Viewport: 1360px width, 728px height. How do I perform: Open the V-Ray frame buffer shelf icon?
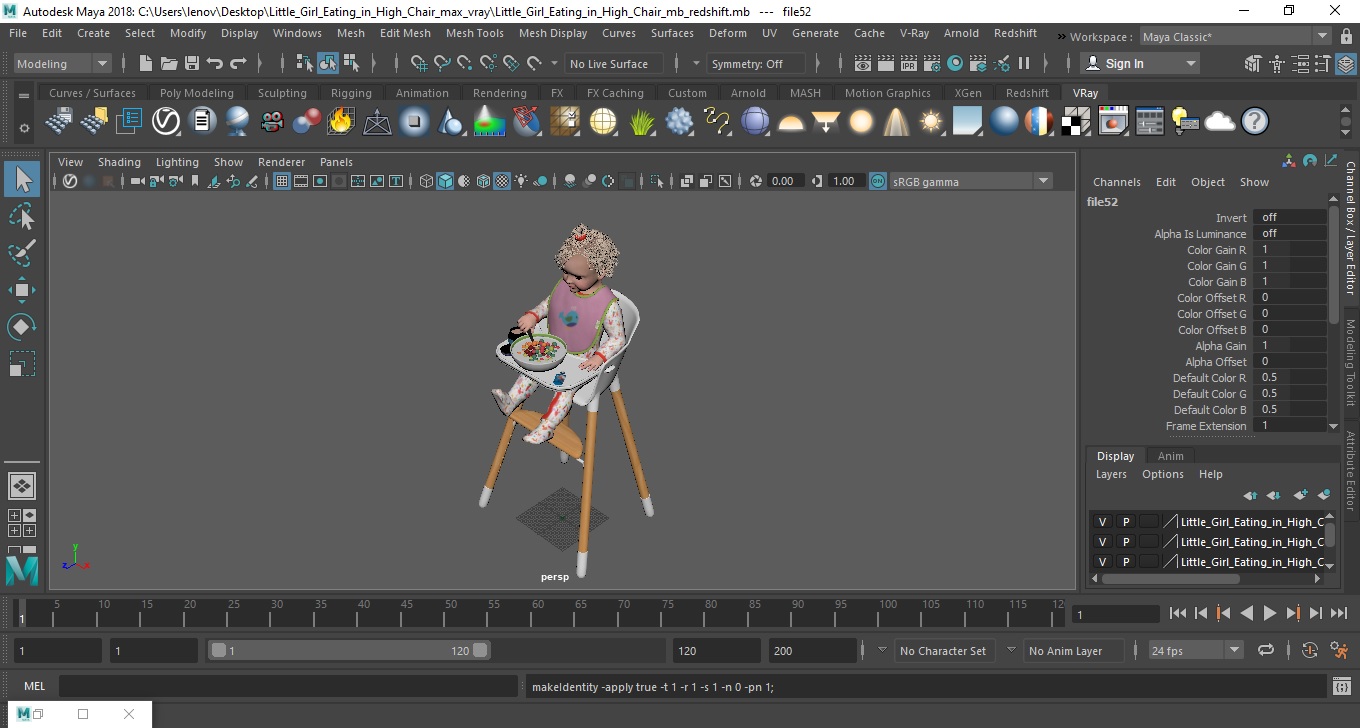1112,122
